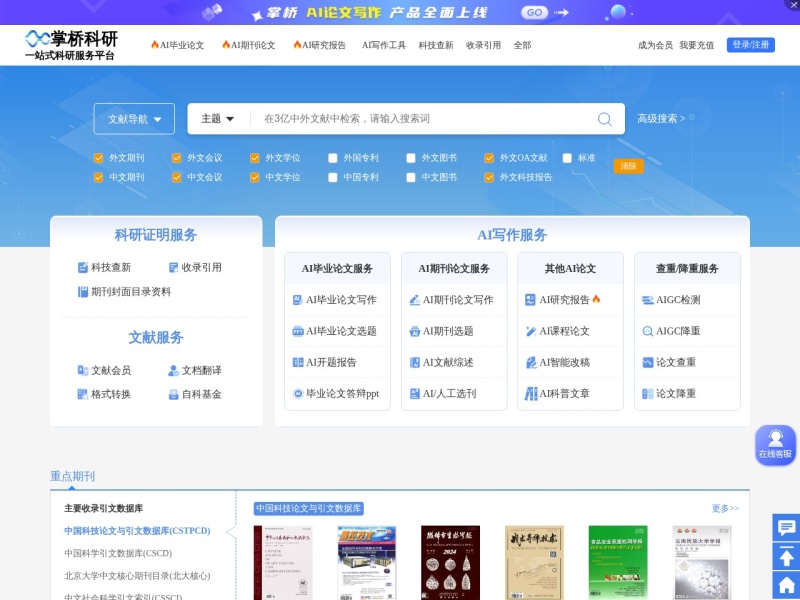
Task: Toggle the 外文会议 checkbox
Action: click(x=177, y=158)
